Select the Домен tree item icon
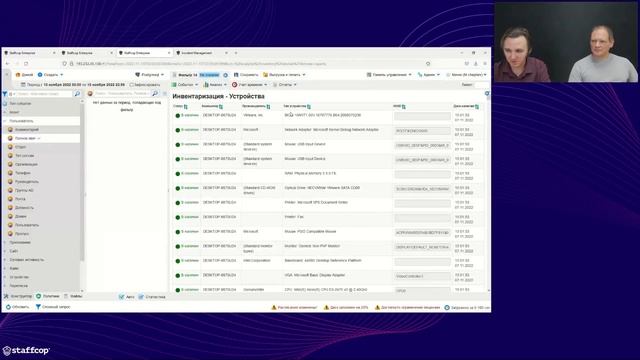This screenshot has width=640, height=360. pos(11,216)
